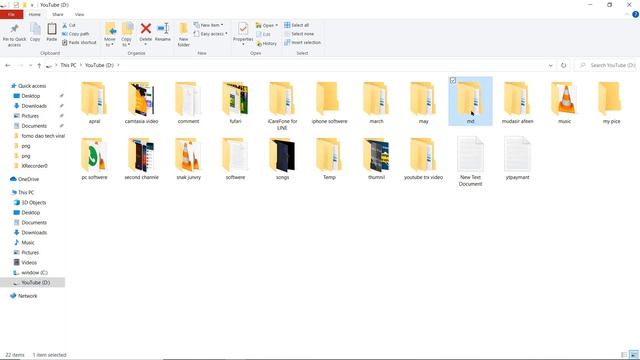Image resolution: width=640 pixels, height=360 pixels.
Task: Click the Back navigation arrow
Action: (x=8, y=65)
